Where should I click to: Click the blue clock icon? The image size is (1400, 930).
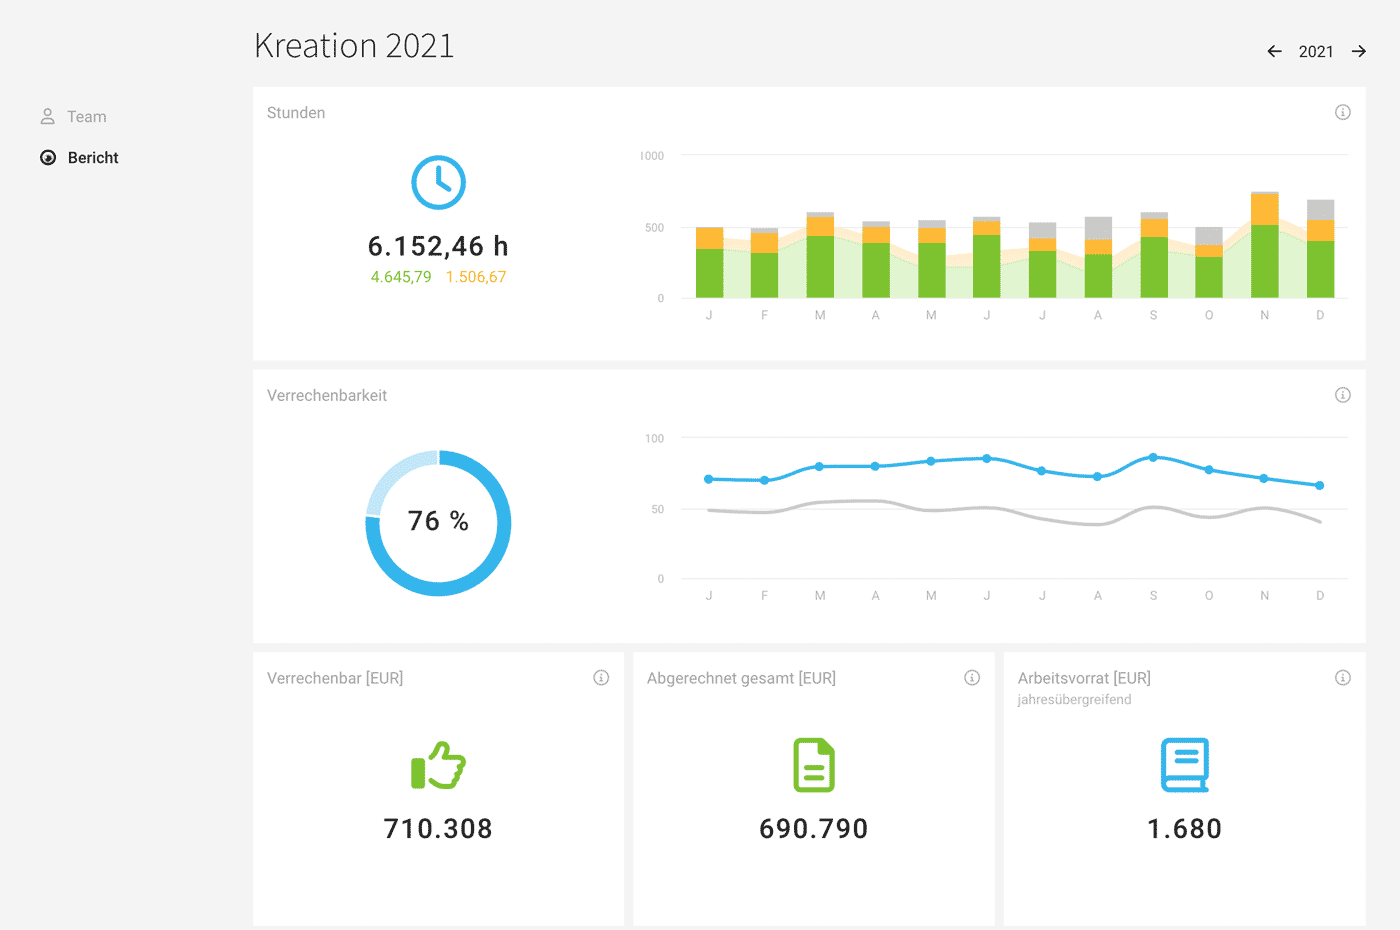439,182
